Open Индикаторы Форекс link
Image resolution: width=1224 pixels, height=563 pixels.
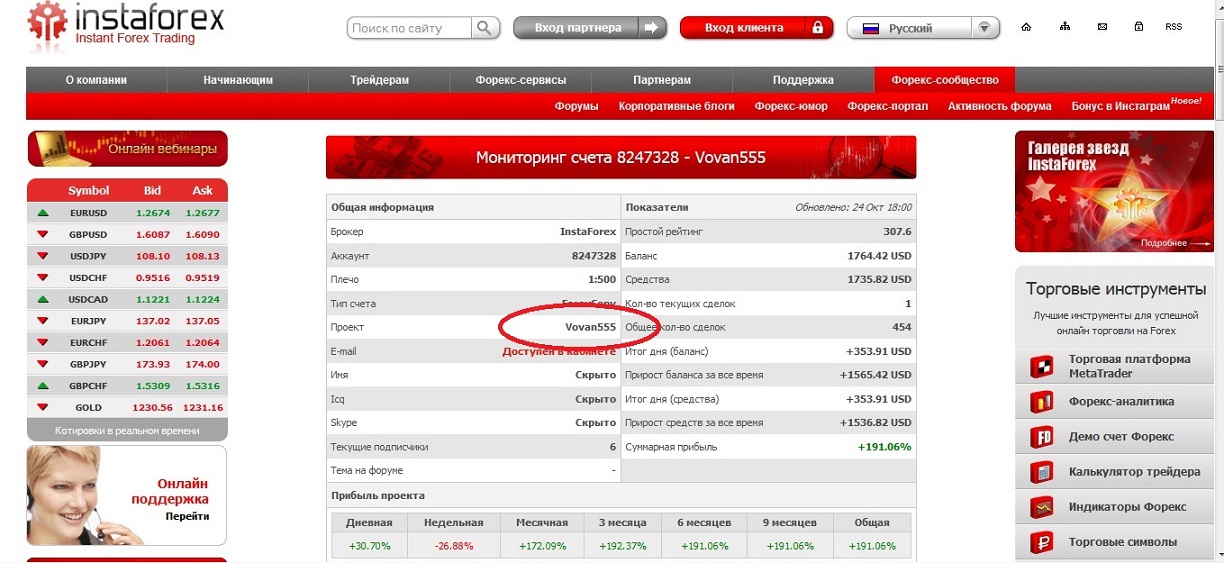tap(1127, 507)
